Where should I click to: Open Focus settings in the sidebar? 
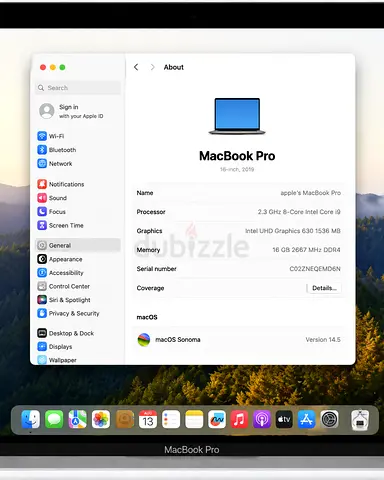point(51,211)
